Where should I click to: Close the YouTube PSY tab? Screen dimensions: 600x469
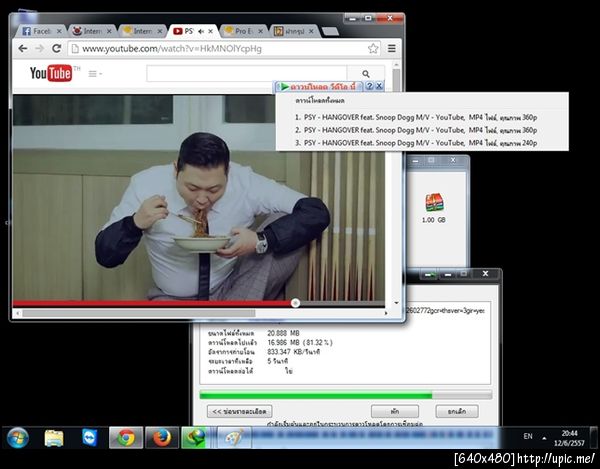tap(210, 31)
